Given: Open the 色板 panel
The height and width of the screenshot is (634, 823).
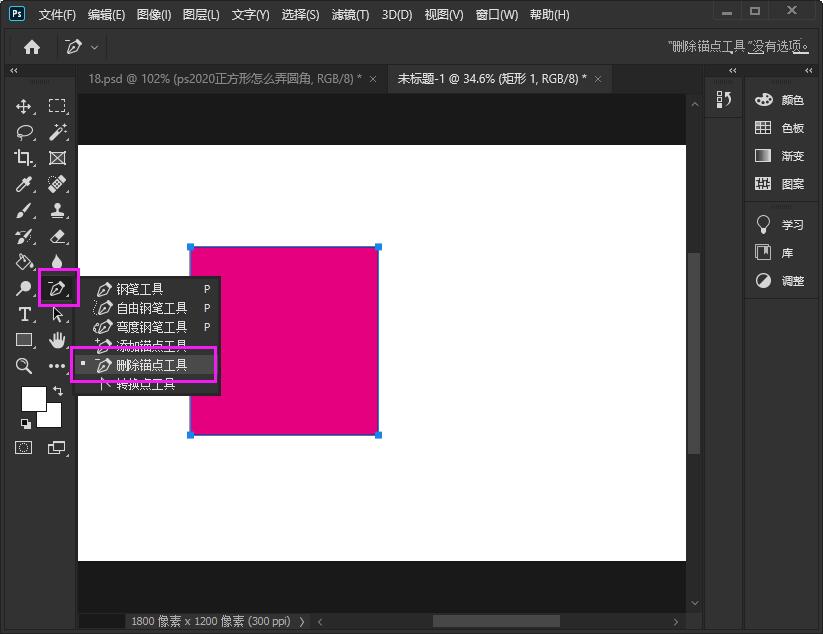Looking at the screenshot, I should 779,128.
